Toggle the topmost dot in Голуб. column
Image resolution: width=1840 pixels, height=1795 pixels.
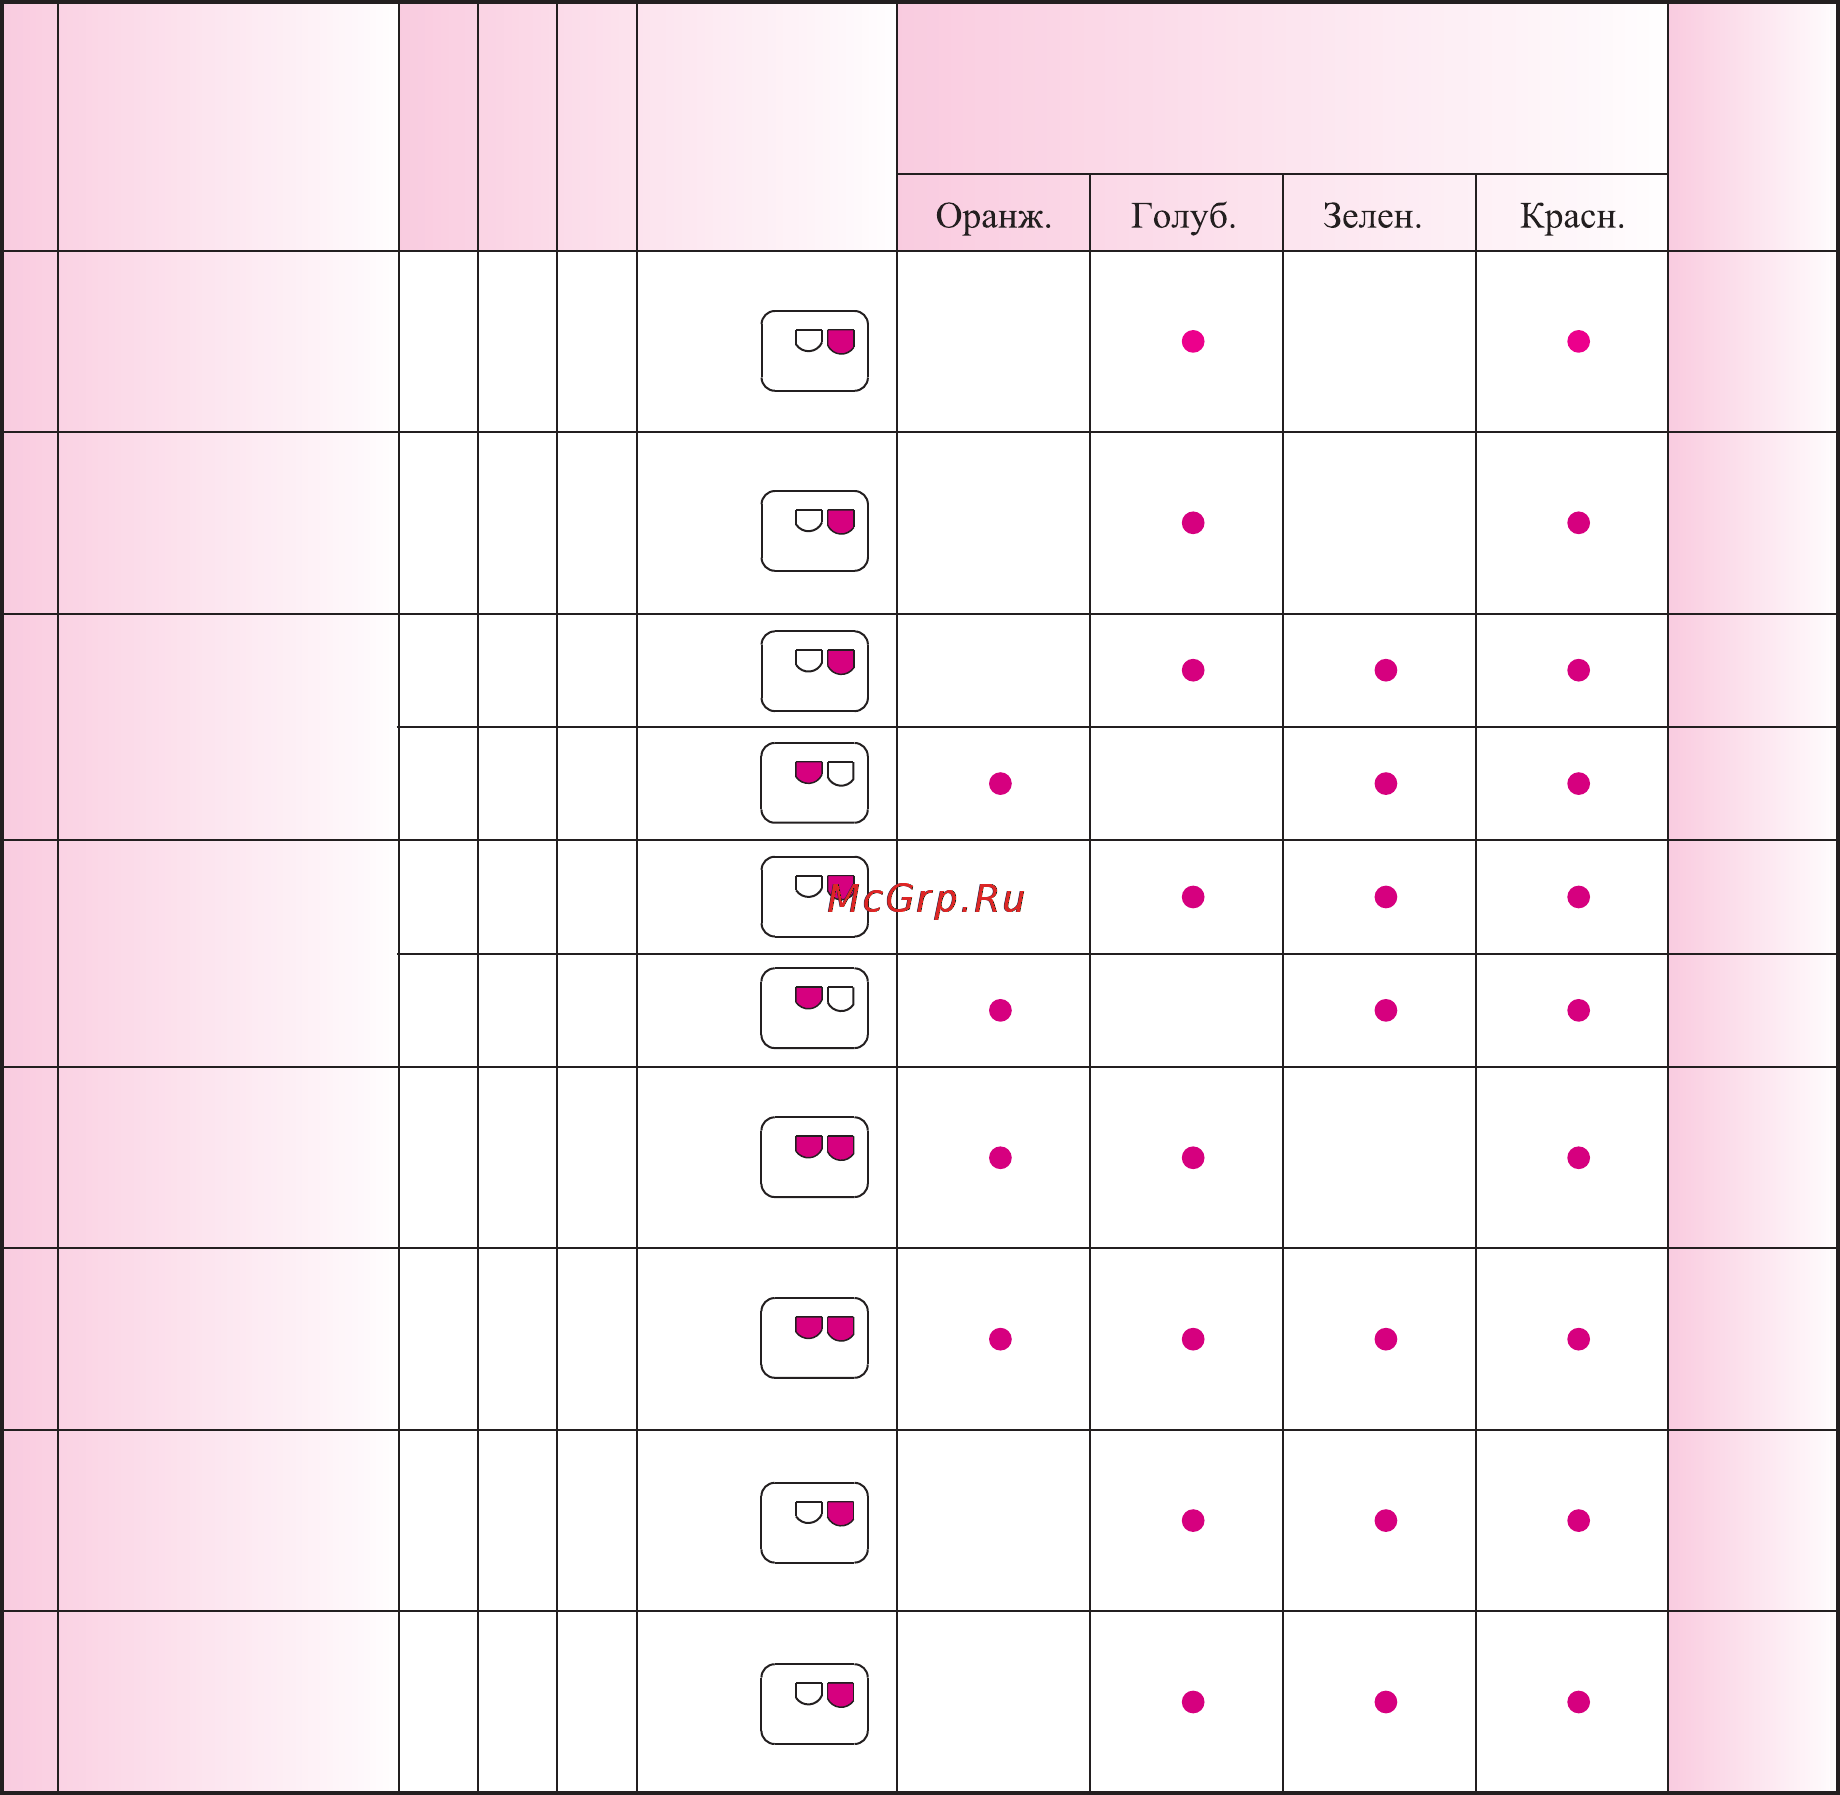pyautogui.click(x=1193, y=342)
